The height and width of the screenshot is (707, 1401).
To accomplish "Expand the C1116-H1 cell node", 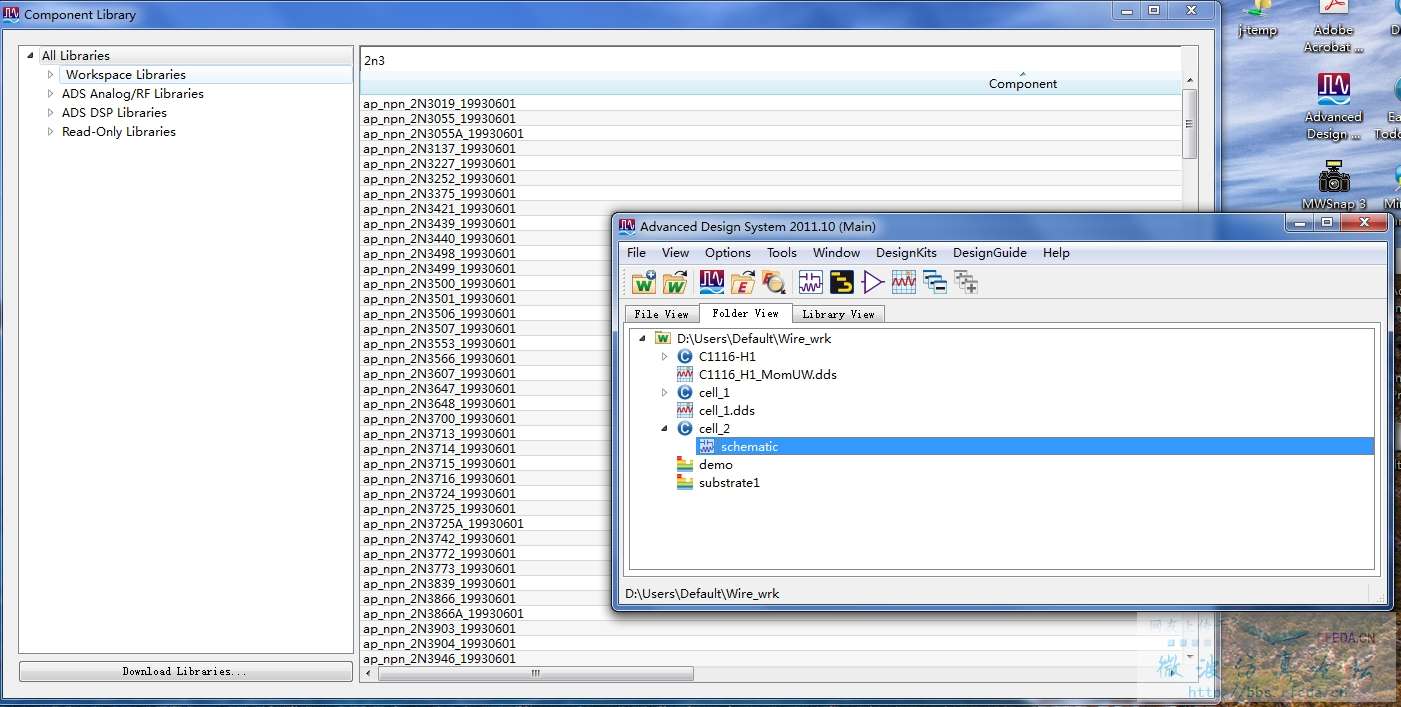I will click(664, 357).
